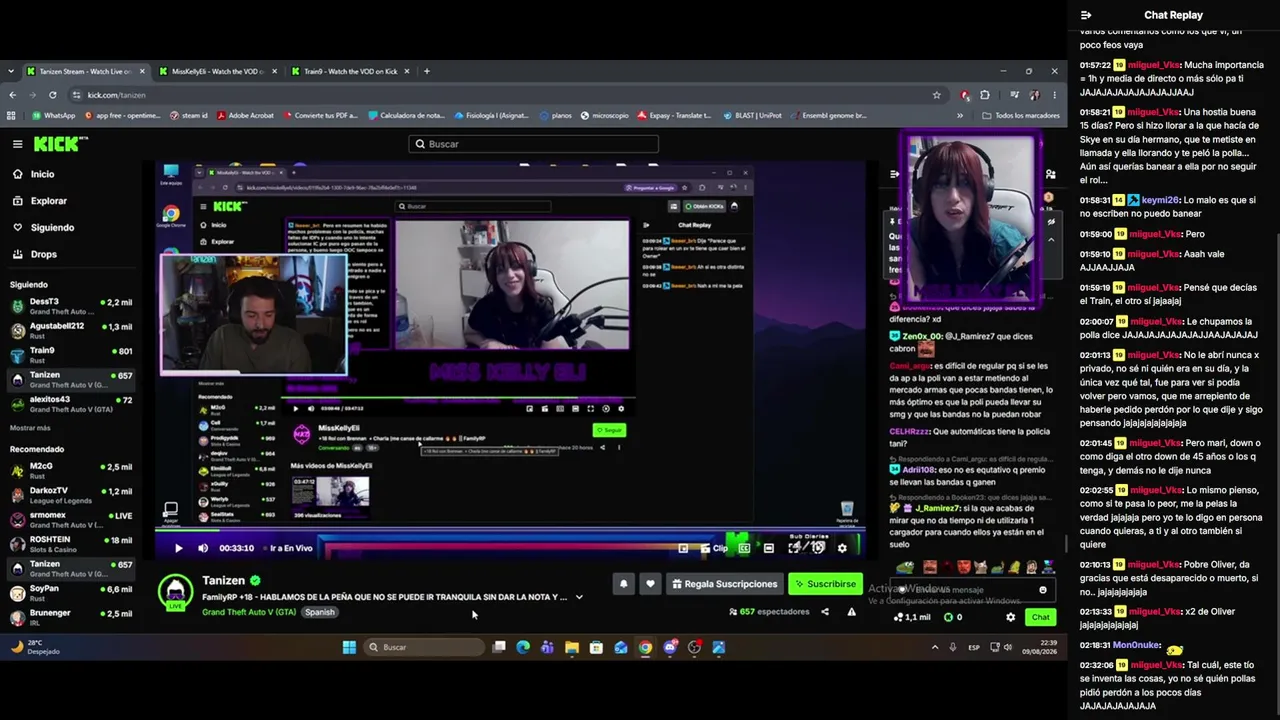Open File Explorer from the taskbar

tap(572, 647)
